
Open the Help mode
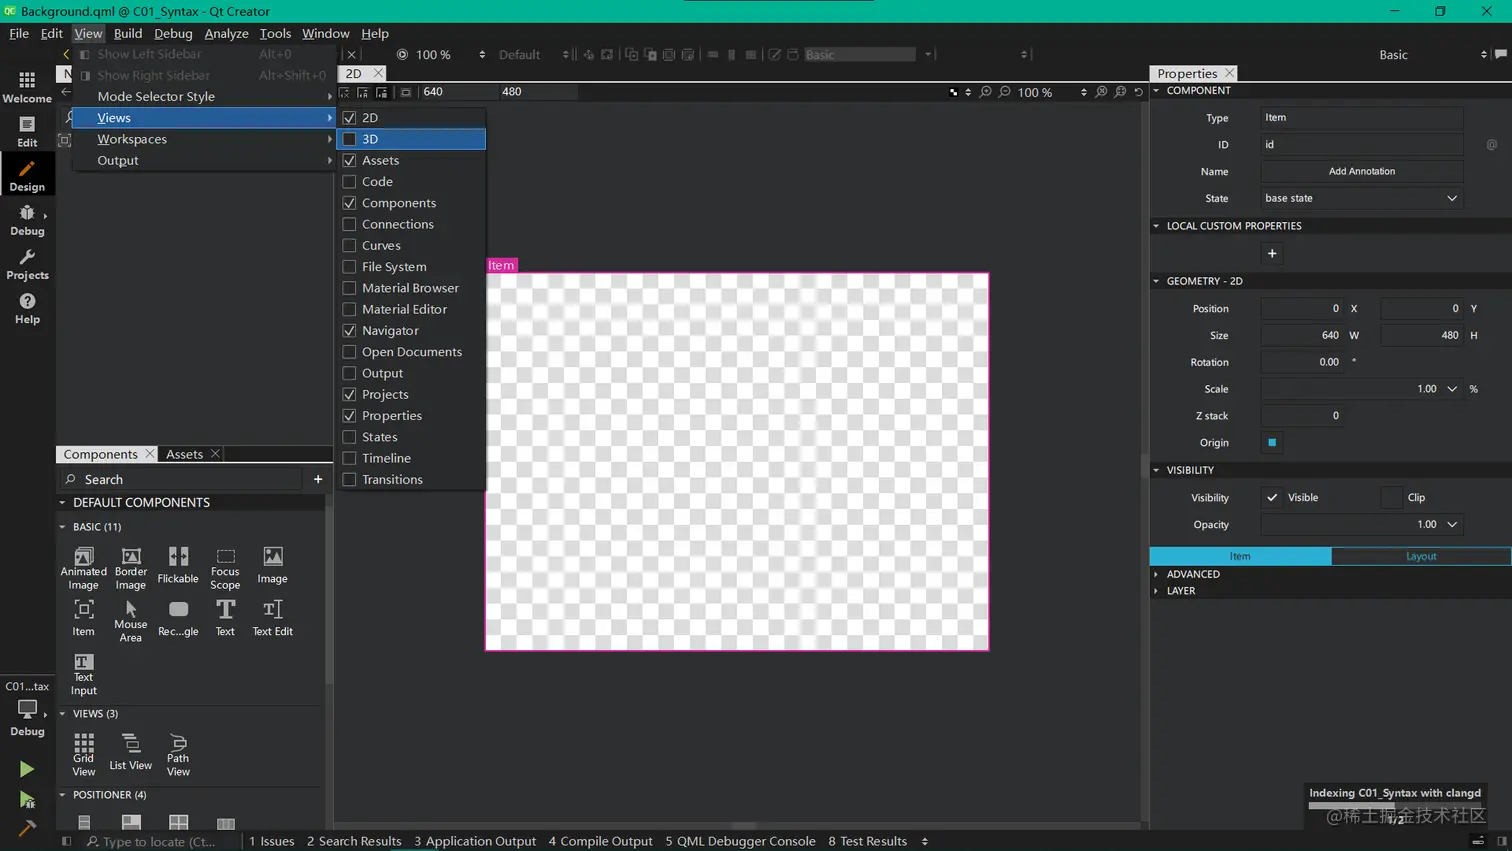[x=27, y=308]
